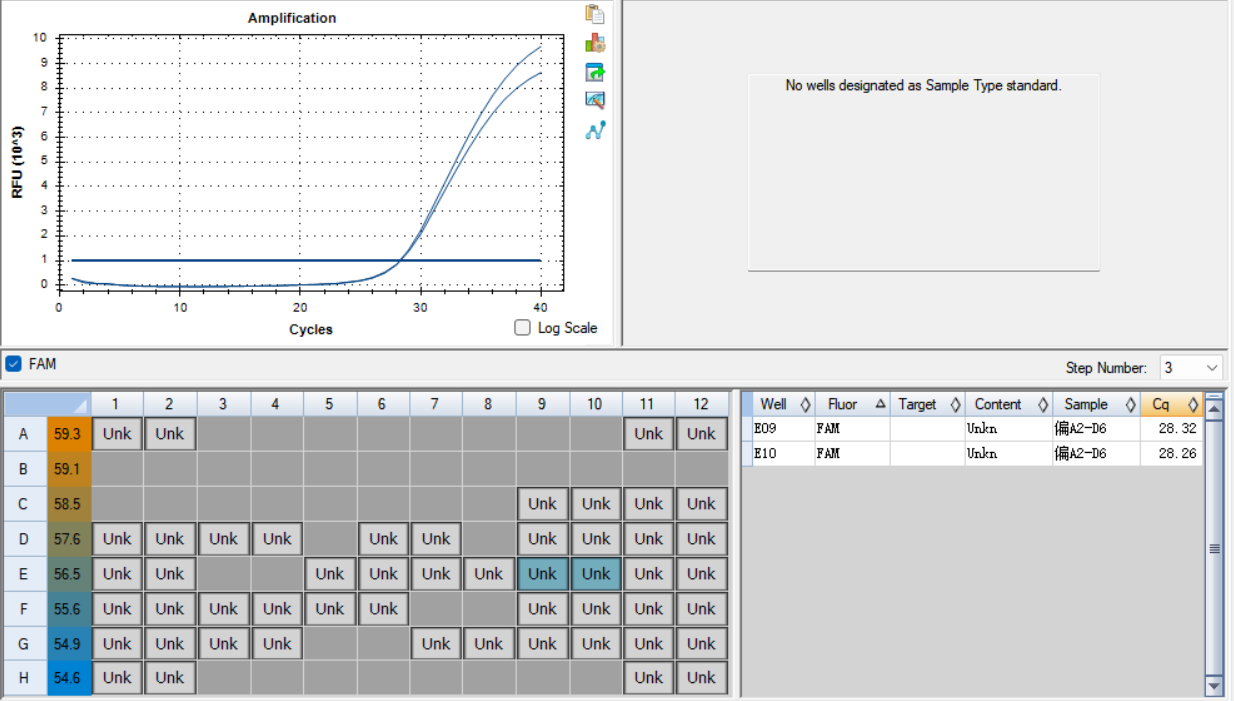Select plate row E header
The image size is (1234, 701).
(x=24, y=574)
